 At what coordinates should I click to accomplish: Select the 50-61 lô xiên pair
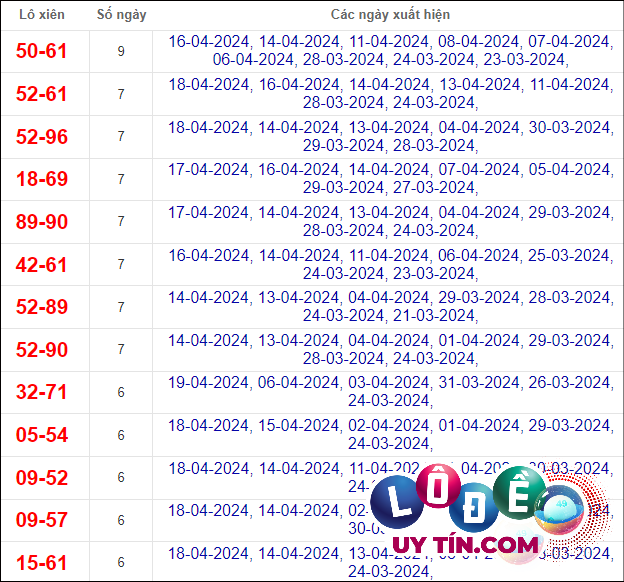(x=41, y=51)
